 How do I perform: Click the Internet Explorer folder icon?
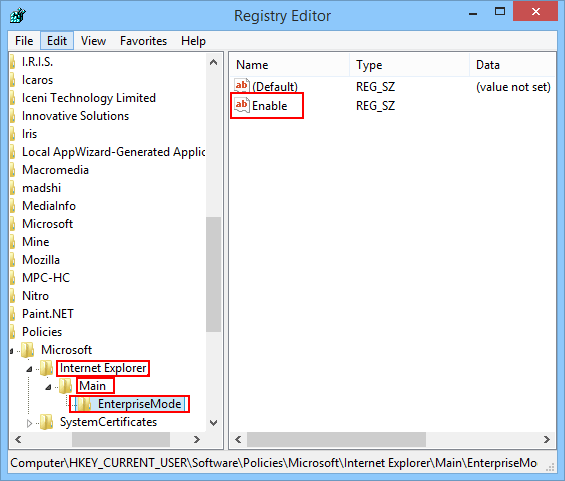click(46, 368)
